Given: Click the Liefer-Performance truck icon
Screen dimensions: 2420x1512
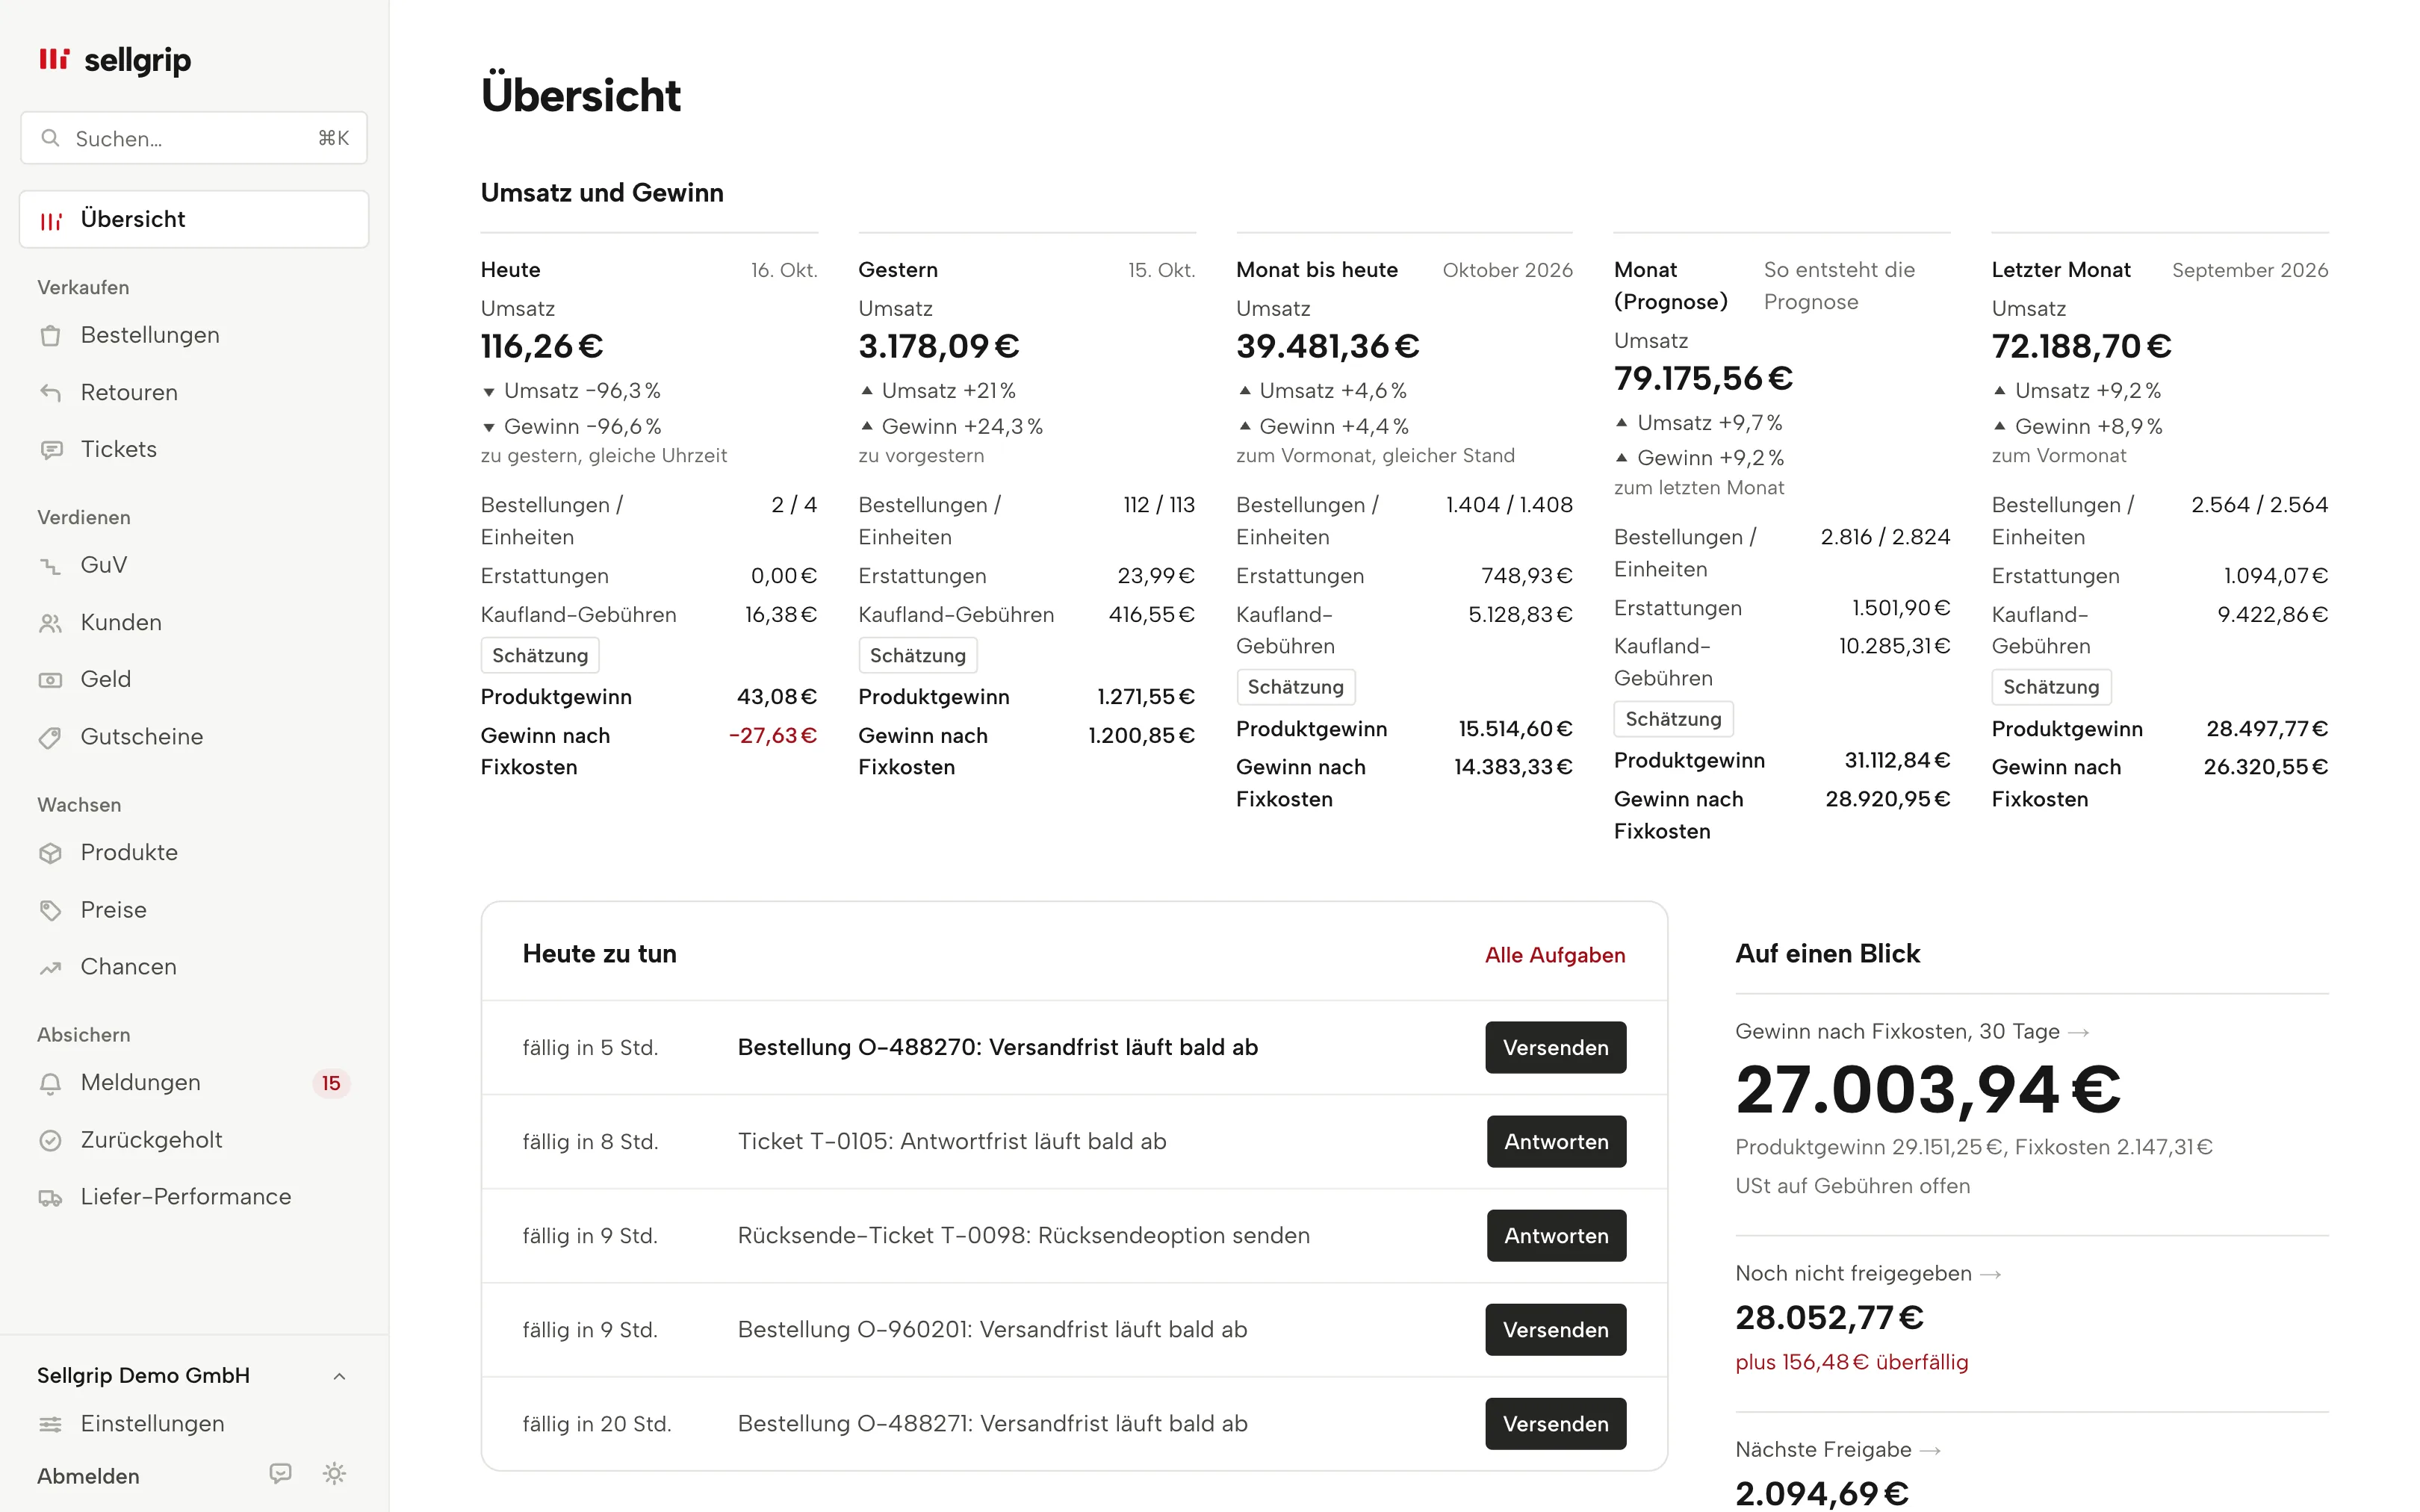Looking at the screenshot, I should 51,1197.
